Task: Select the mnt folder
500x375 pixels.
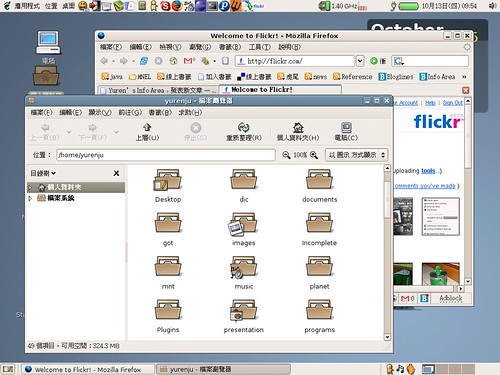Action: [168, 267]
